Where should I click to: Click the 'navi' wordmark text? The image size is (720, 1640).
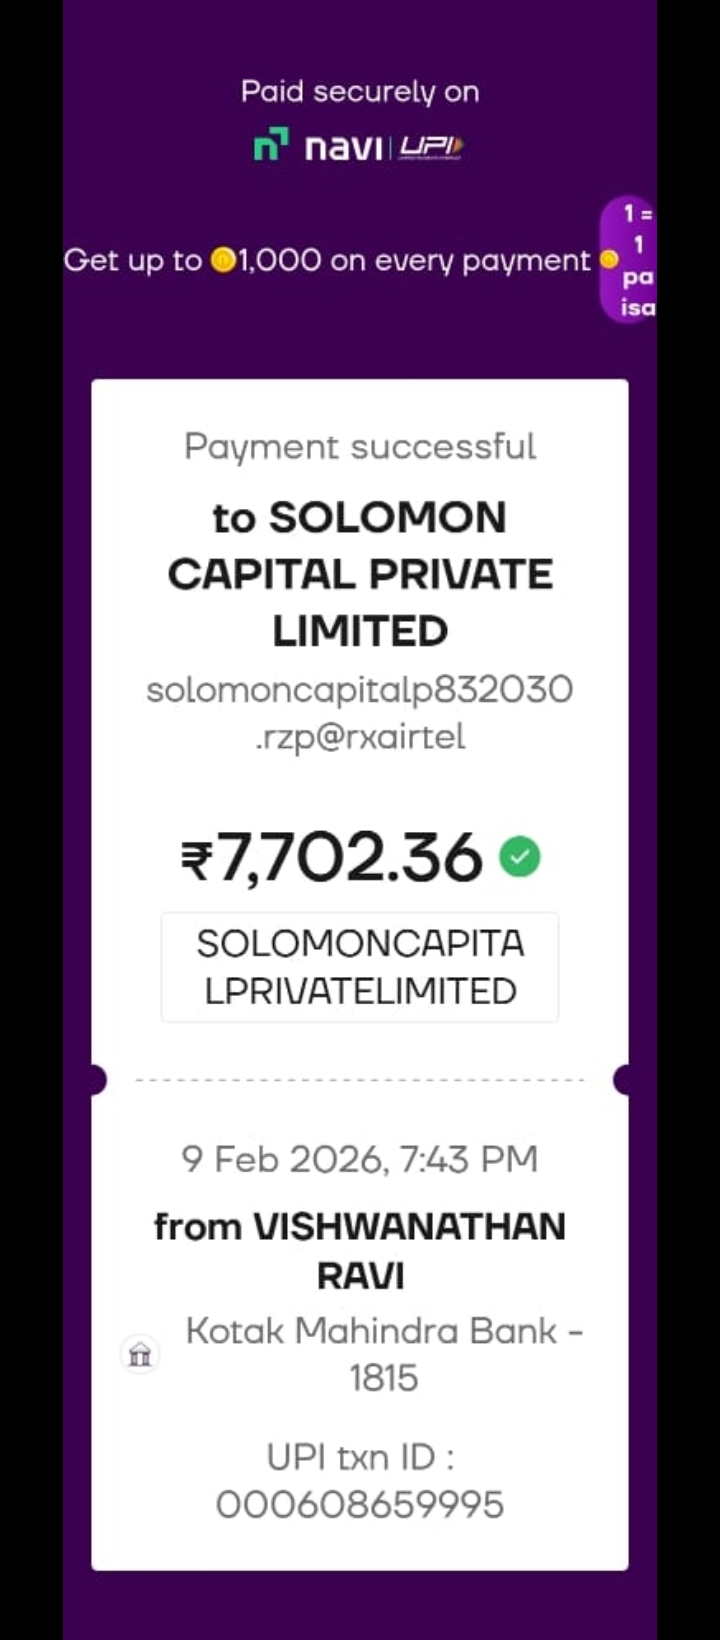(x=343, y=148)
